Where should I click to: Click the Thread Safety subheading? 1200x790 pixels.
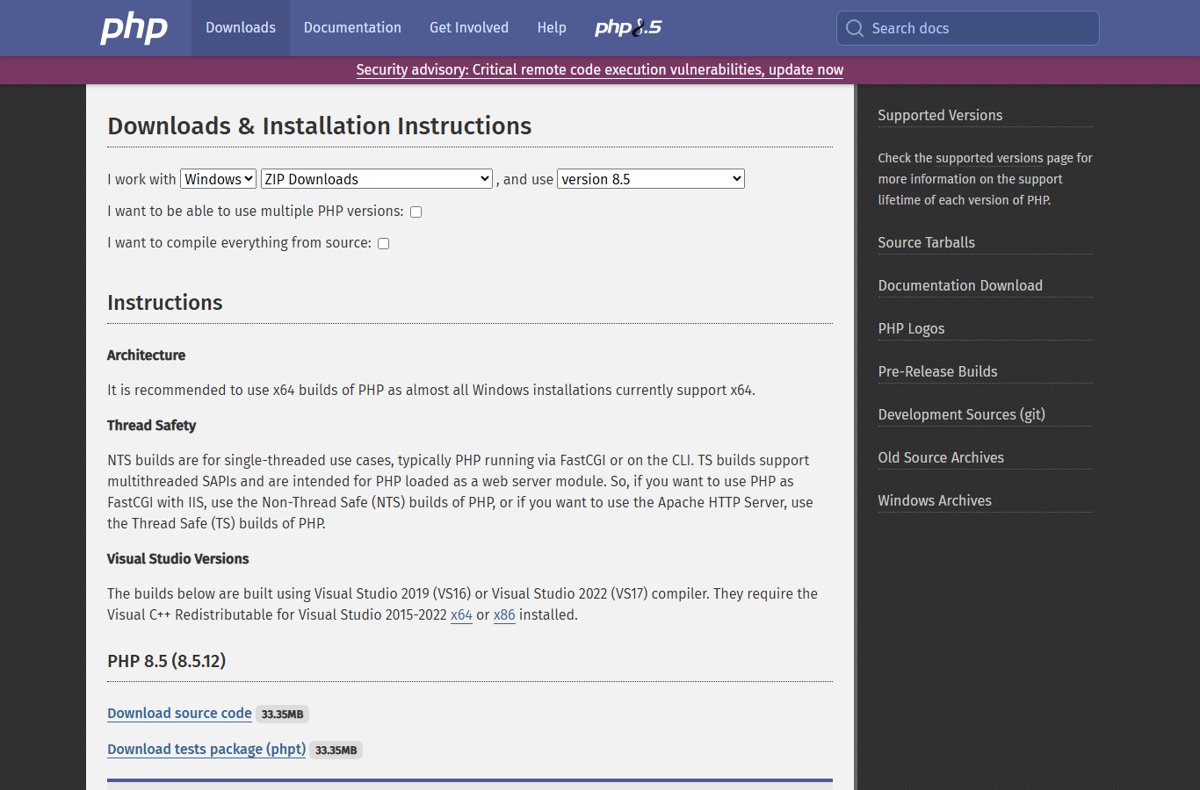(151, 425)
